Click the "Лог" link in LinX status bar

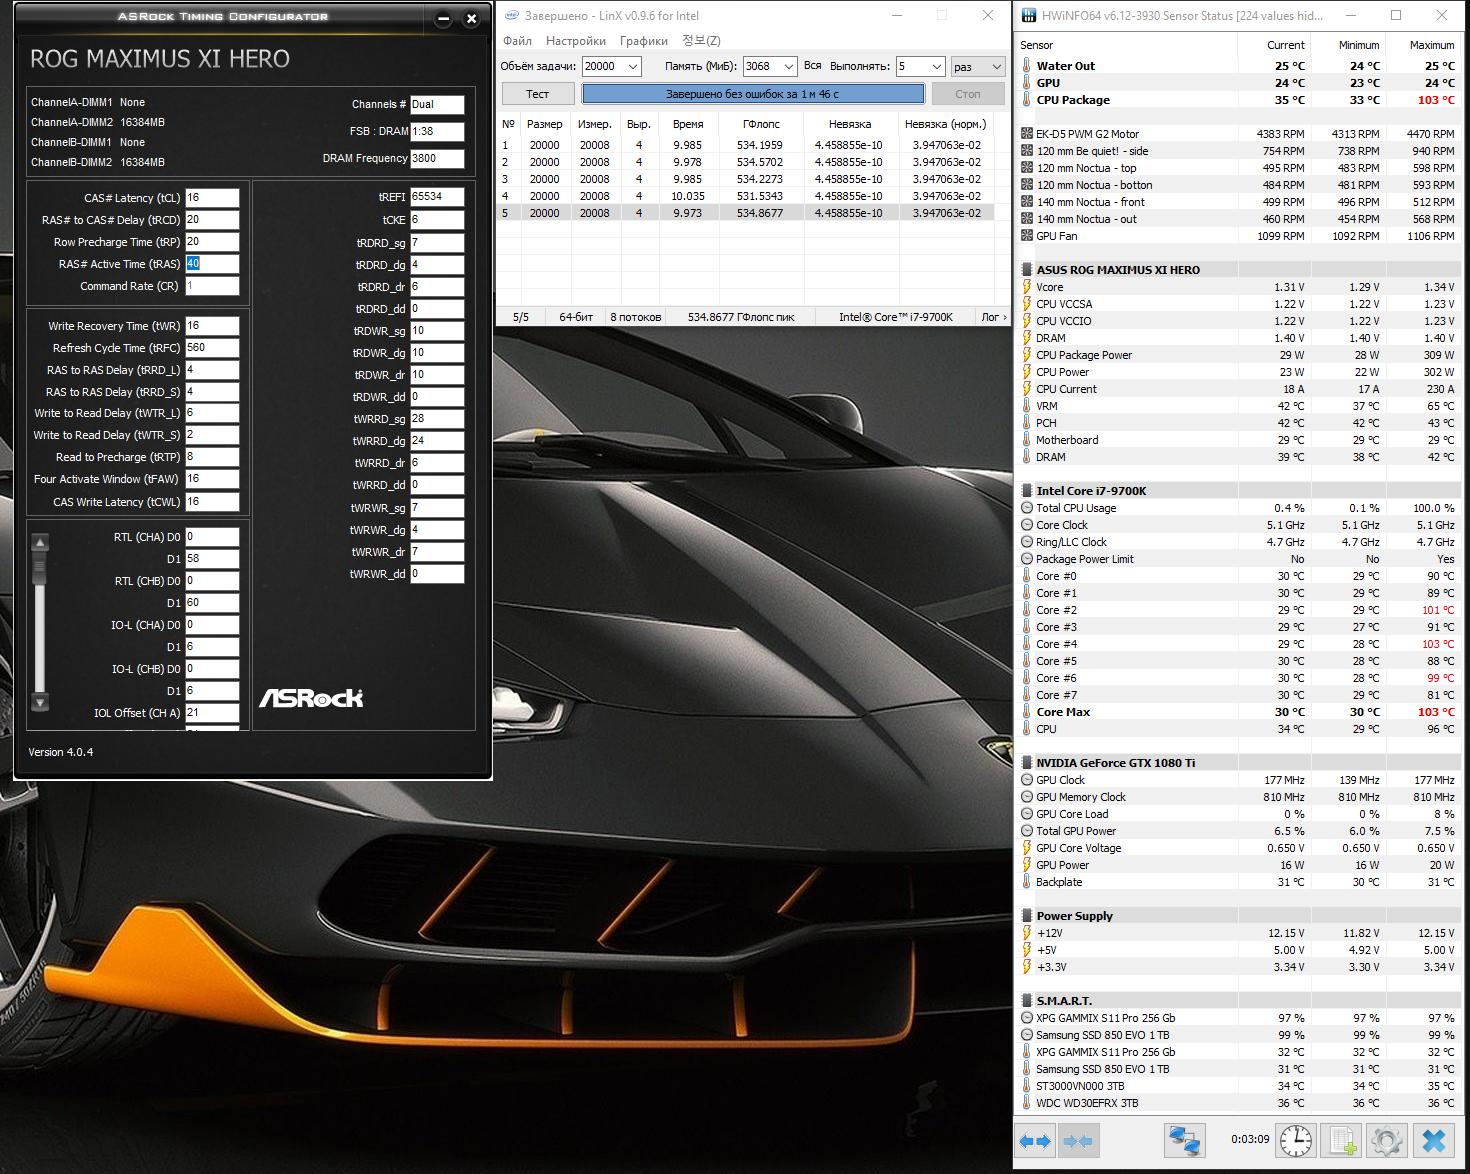pyautogui.click(x=993, y=317)
